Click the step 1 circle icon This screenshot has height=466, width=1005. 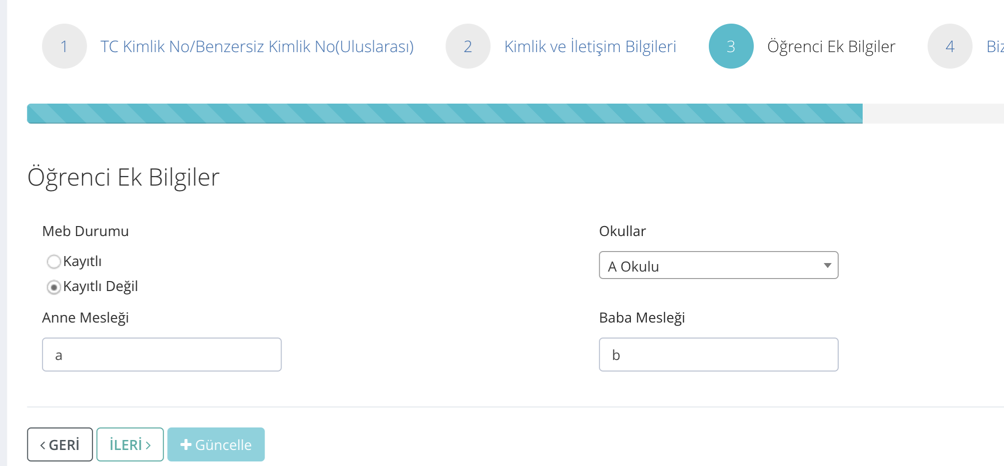pos(64,46)
